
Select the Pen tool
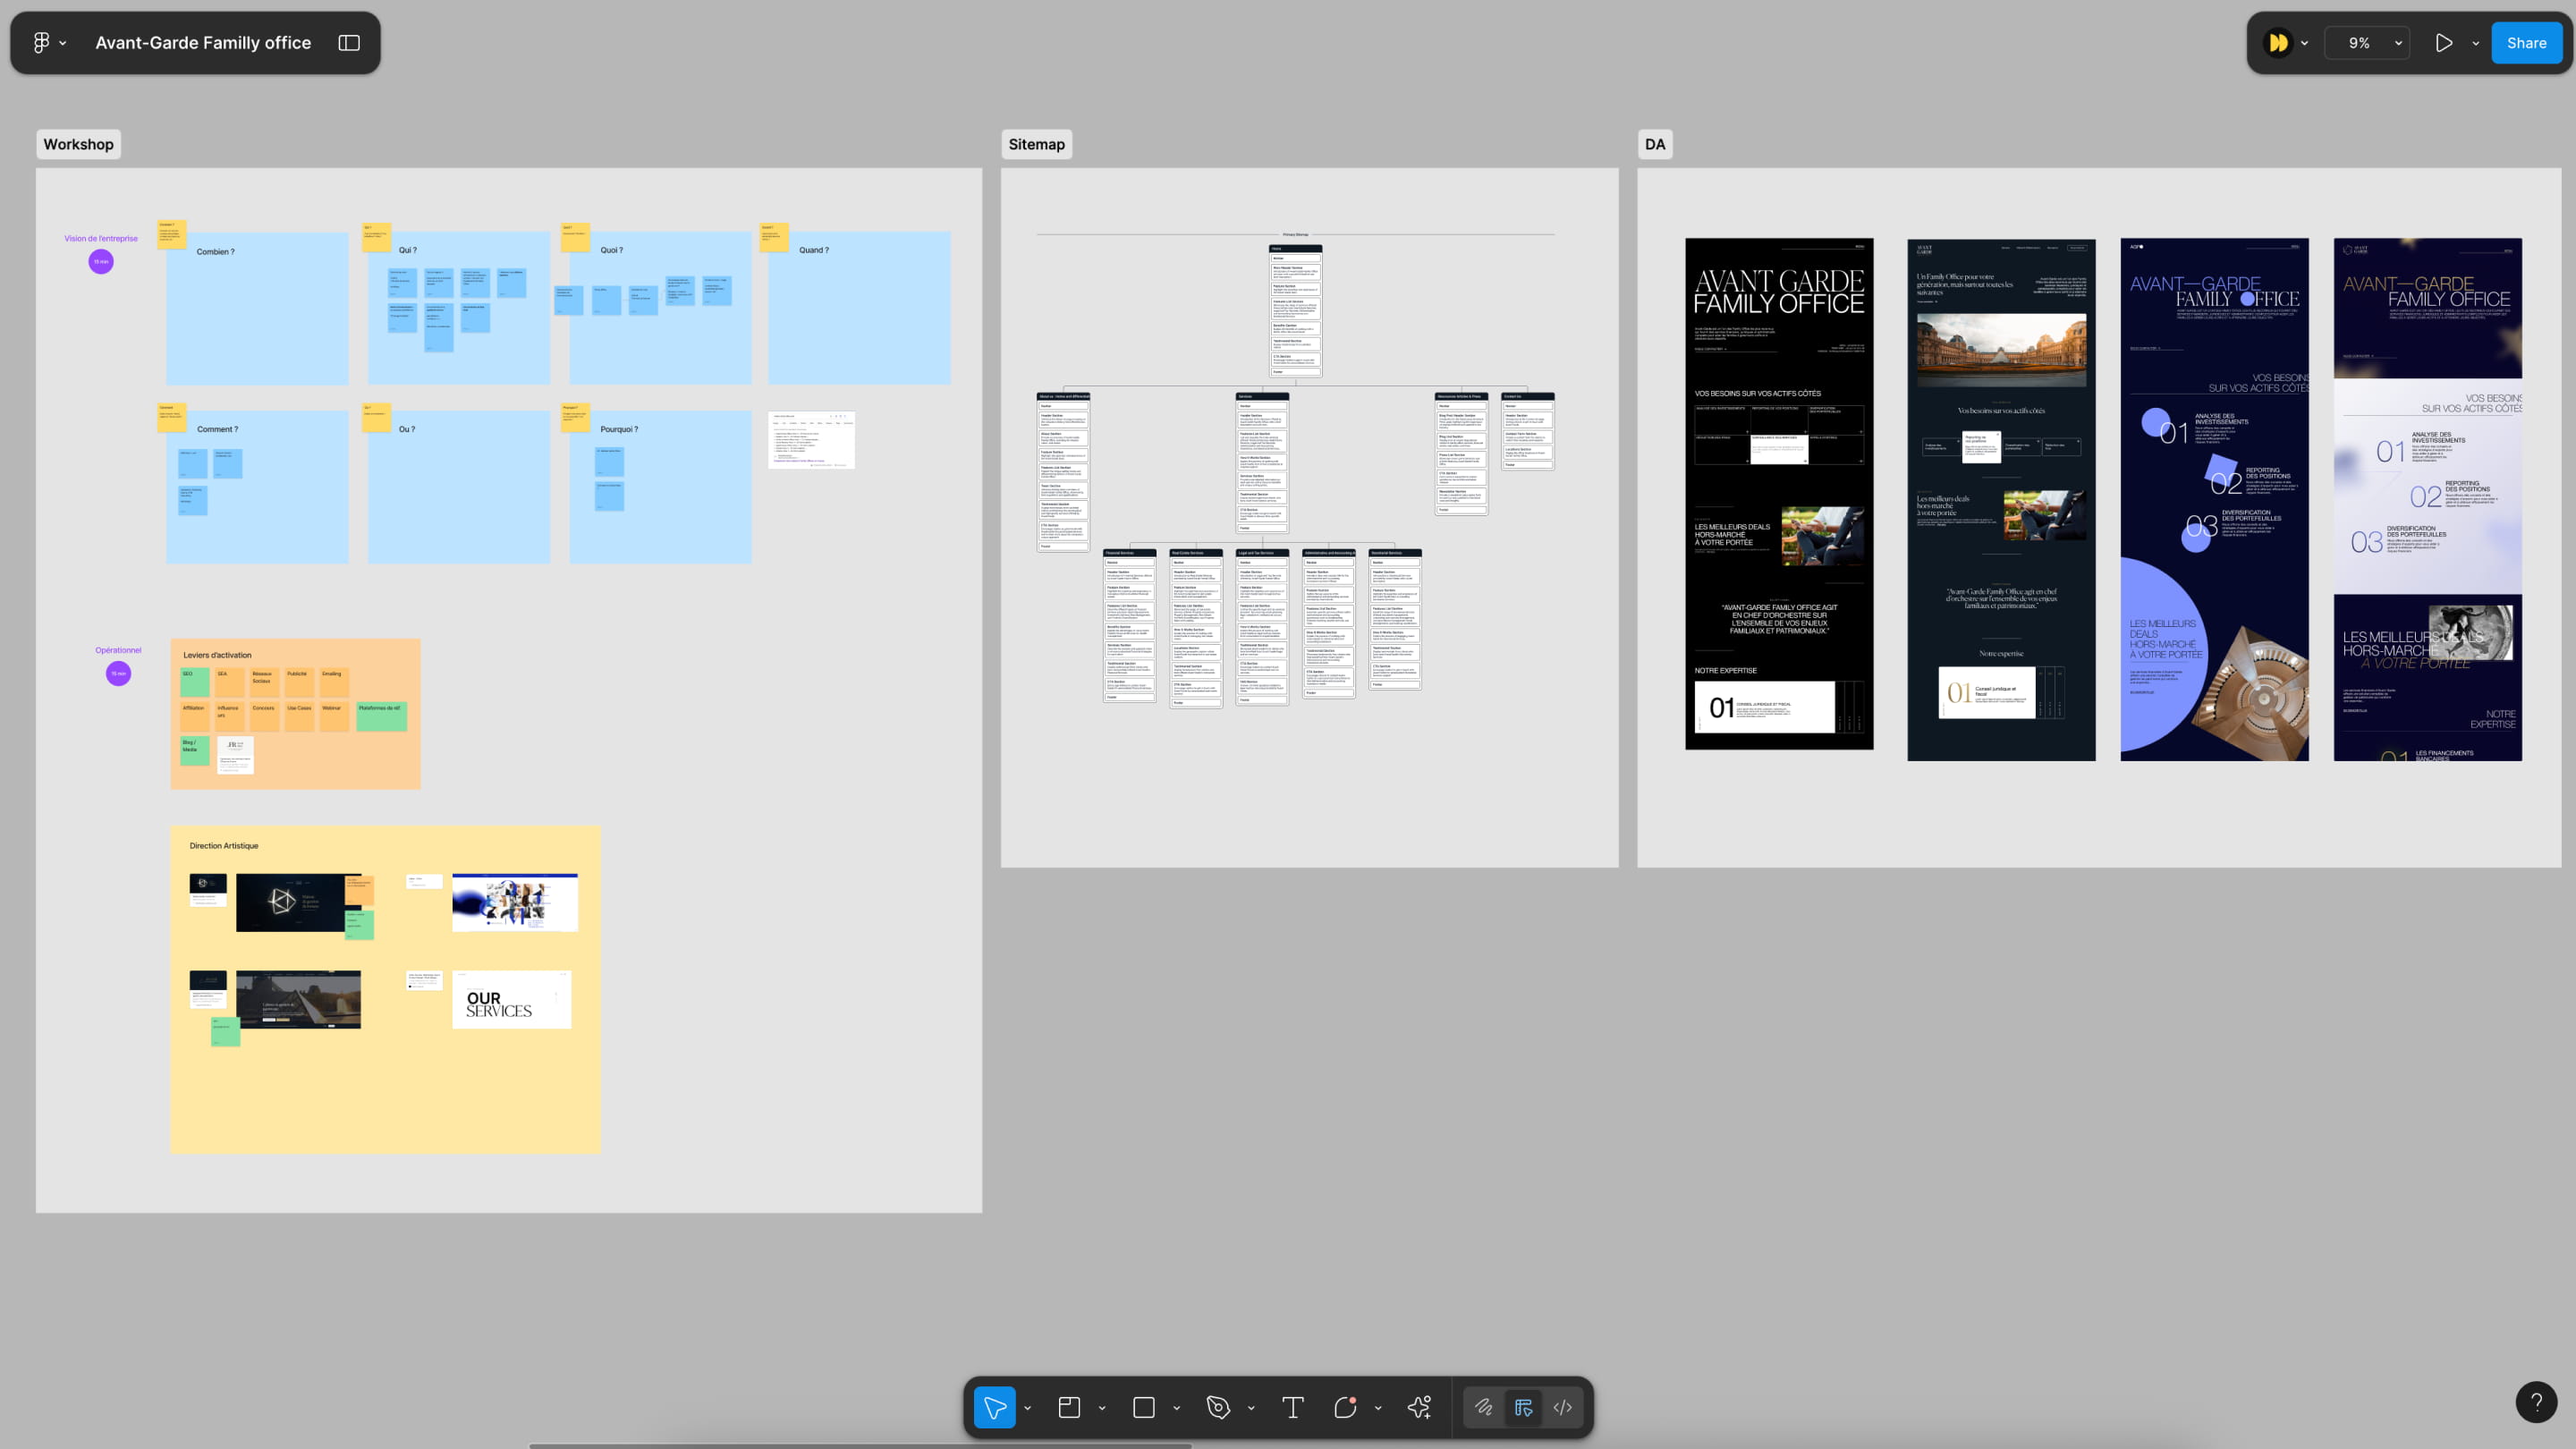[x=1218, y=1407]
